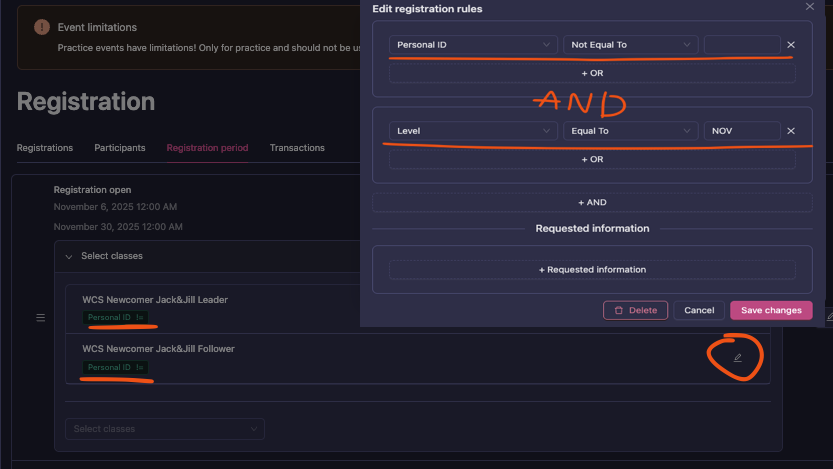Grab the drag handle beside the class list
This screenshot has height=469, width=833.
[41, 318]
